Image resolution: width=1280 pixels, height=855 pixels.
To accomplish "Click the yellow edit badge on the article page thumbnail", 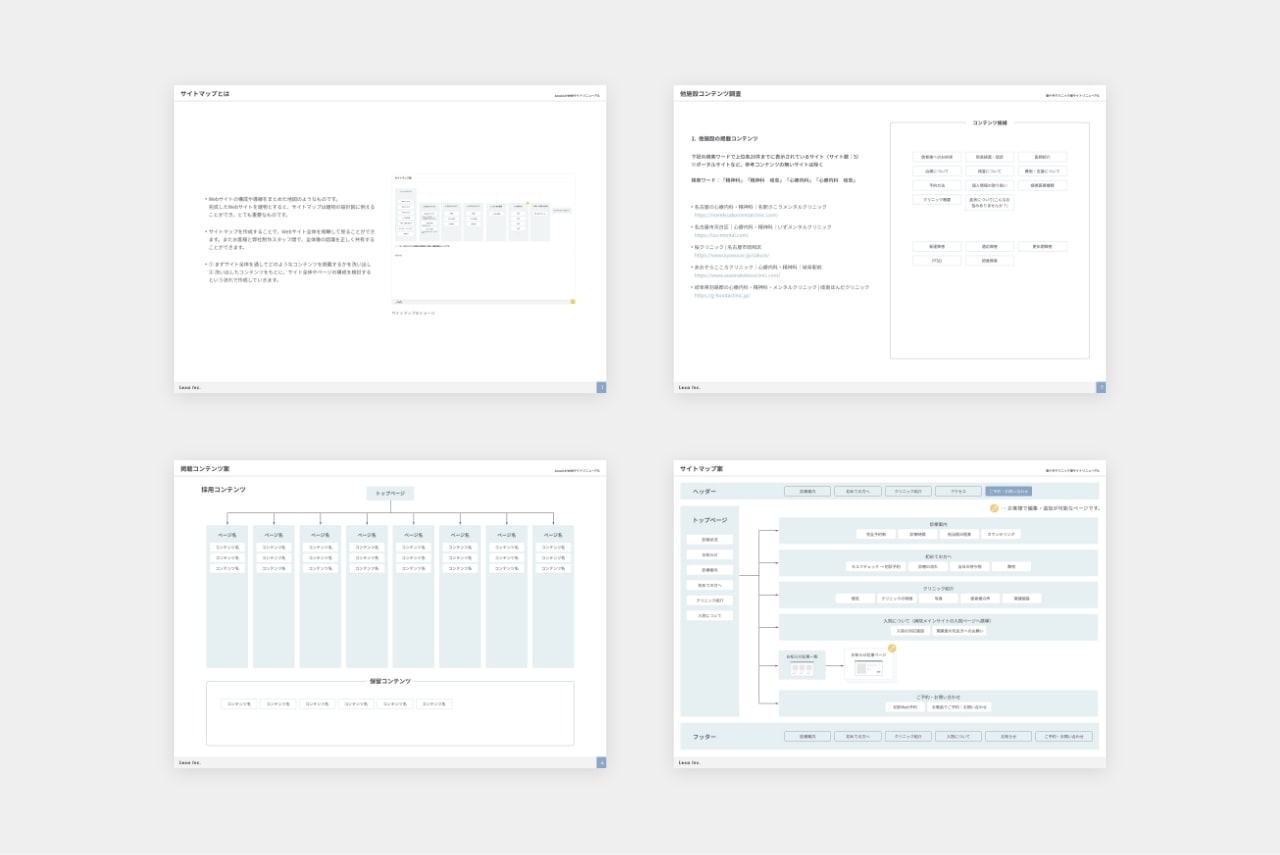I will point(892,648).
